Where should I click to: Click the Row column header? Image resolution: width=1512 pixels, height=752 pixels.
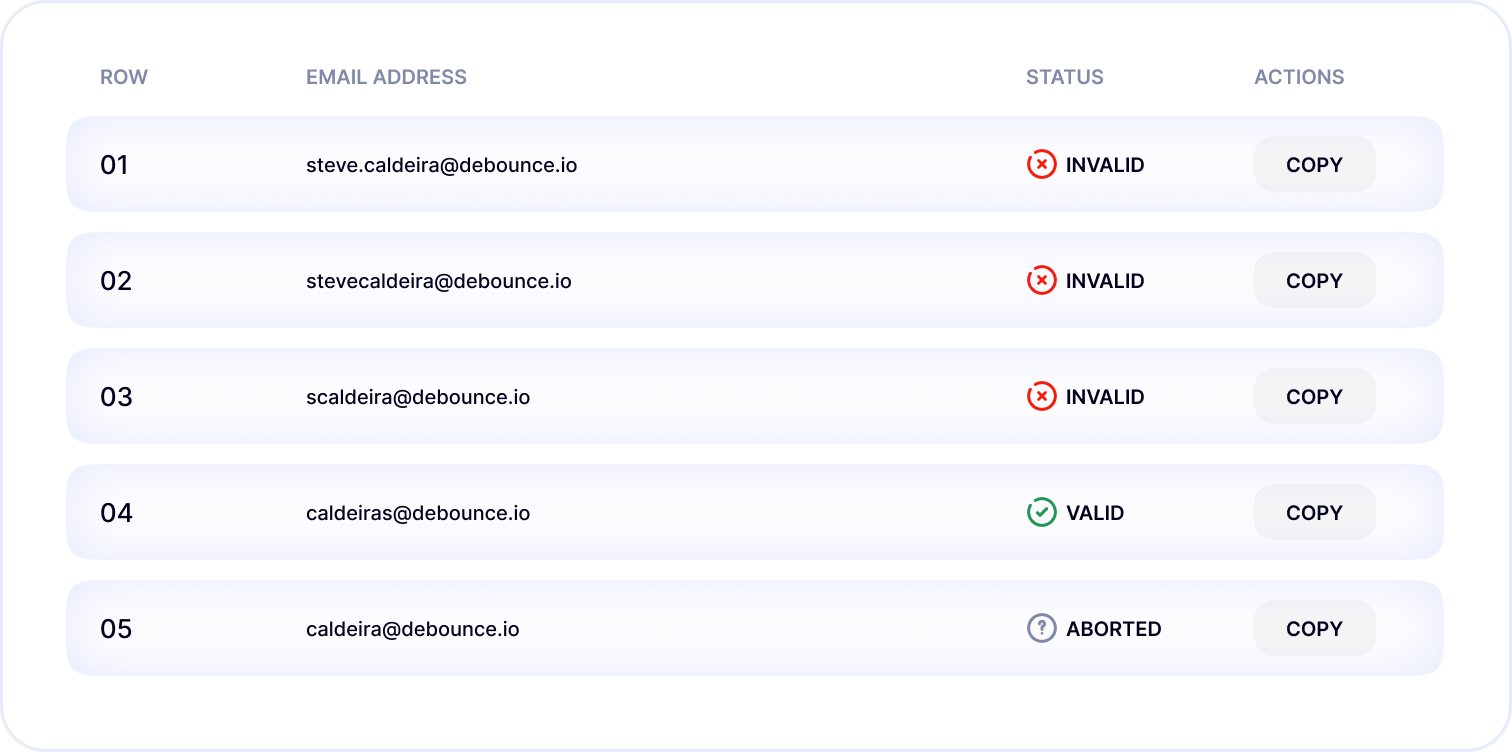click(x=124, y=77)
